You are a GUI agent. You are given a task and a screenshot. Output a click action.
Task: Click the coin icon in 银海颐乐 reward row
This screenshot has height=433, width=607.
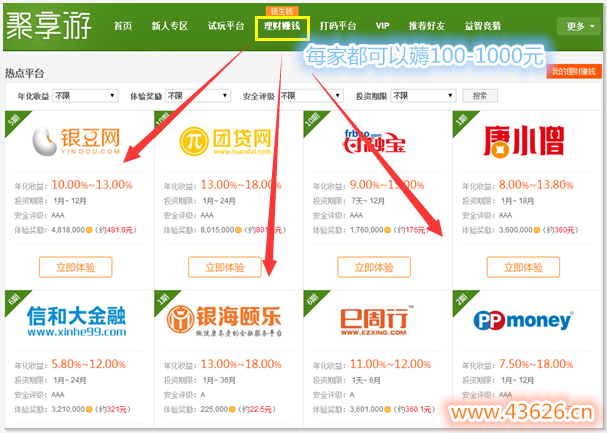coord(232,409)
